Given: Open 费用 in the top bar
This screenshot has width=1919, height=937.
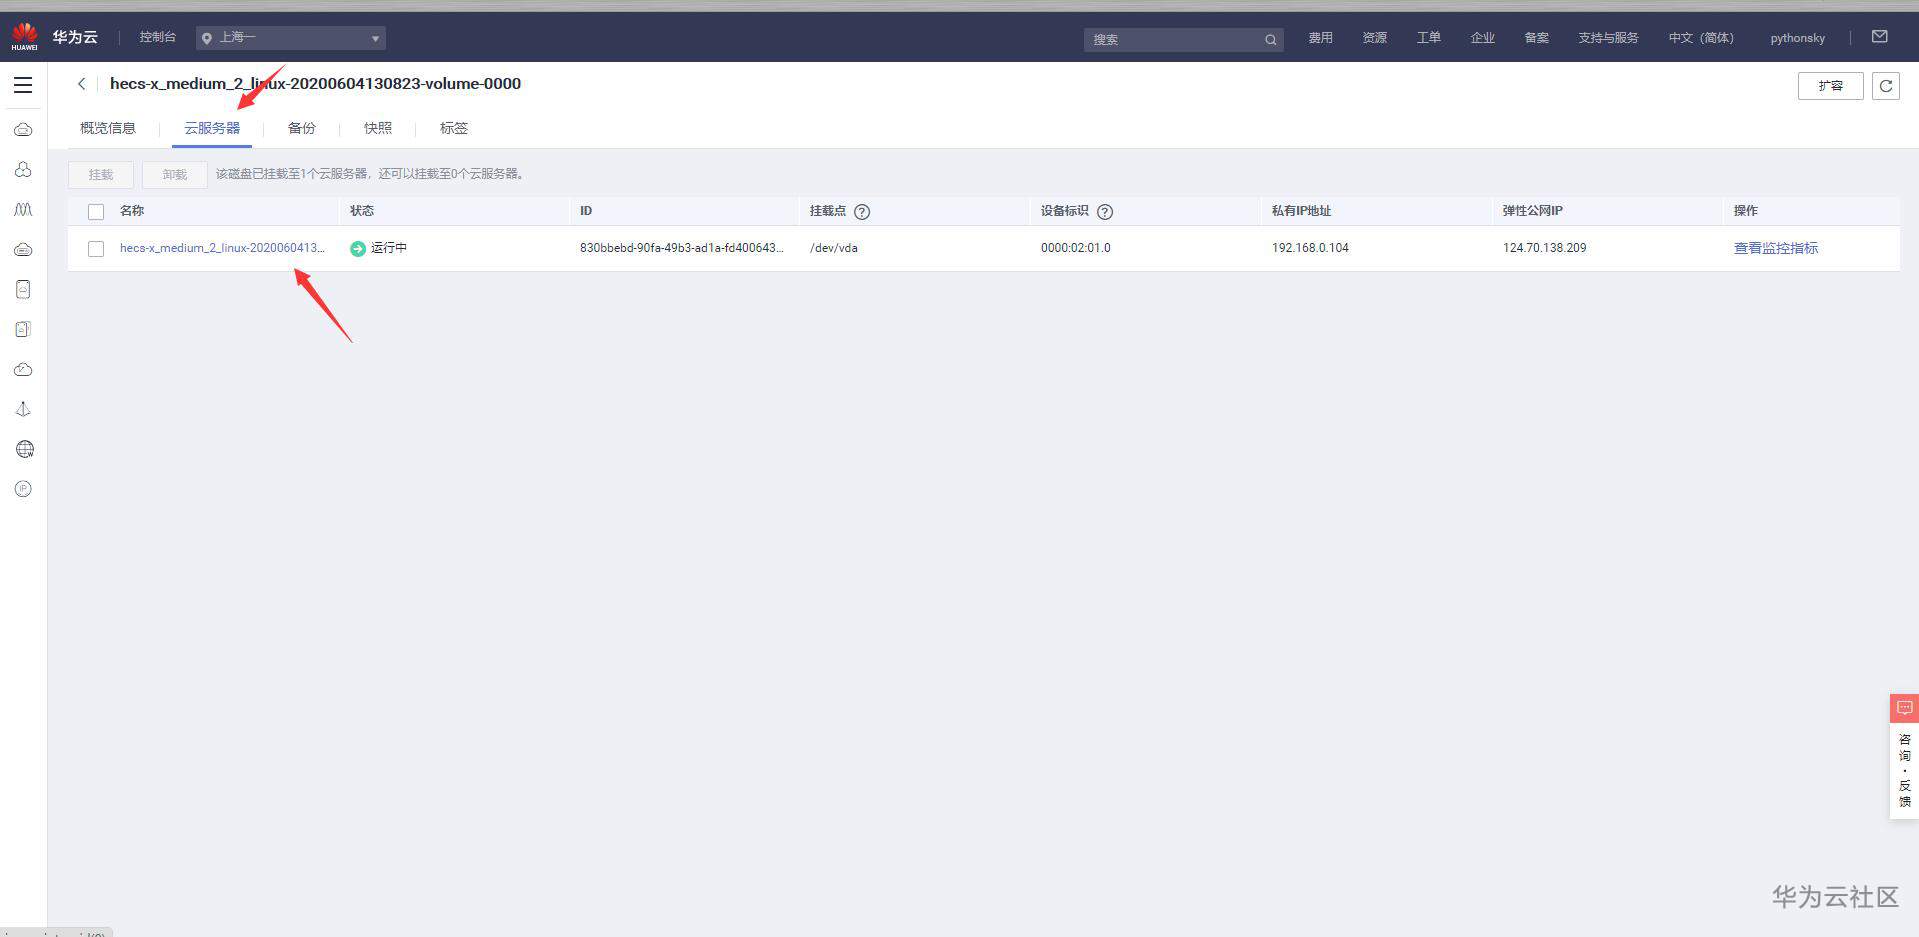Looking at the screenshot, I should [x=1321, y=38].
